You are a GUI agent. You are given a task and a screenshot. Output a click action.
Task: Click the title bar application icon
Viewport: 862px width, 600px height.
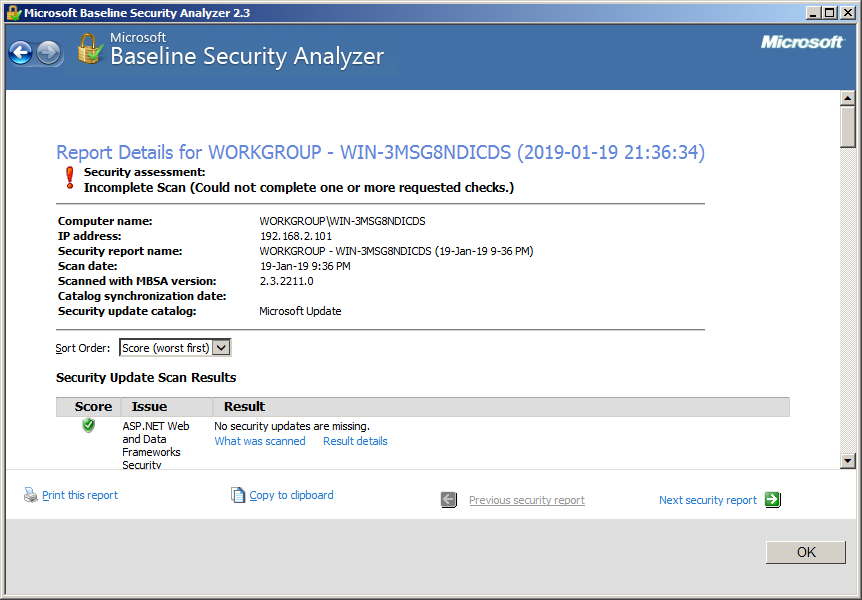[x=14, y=13]
